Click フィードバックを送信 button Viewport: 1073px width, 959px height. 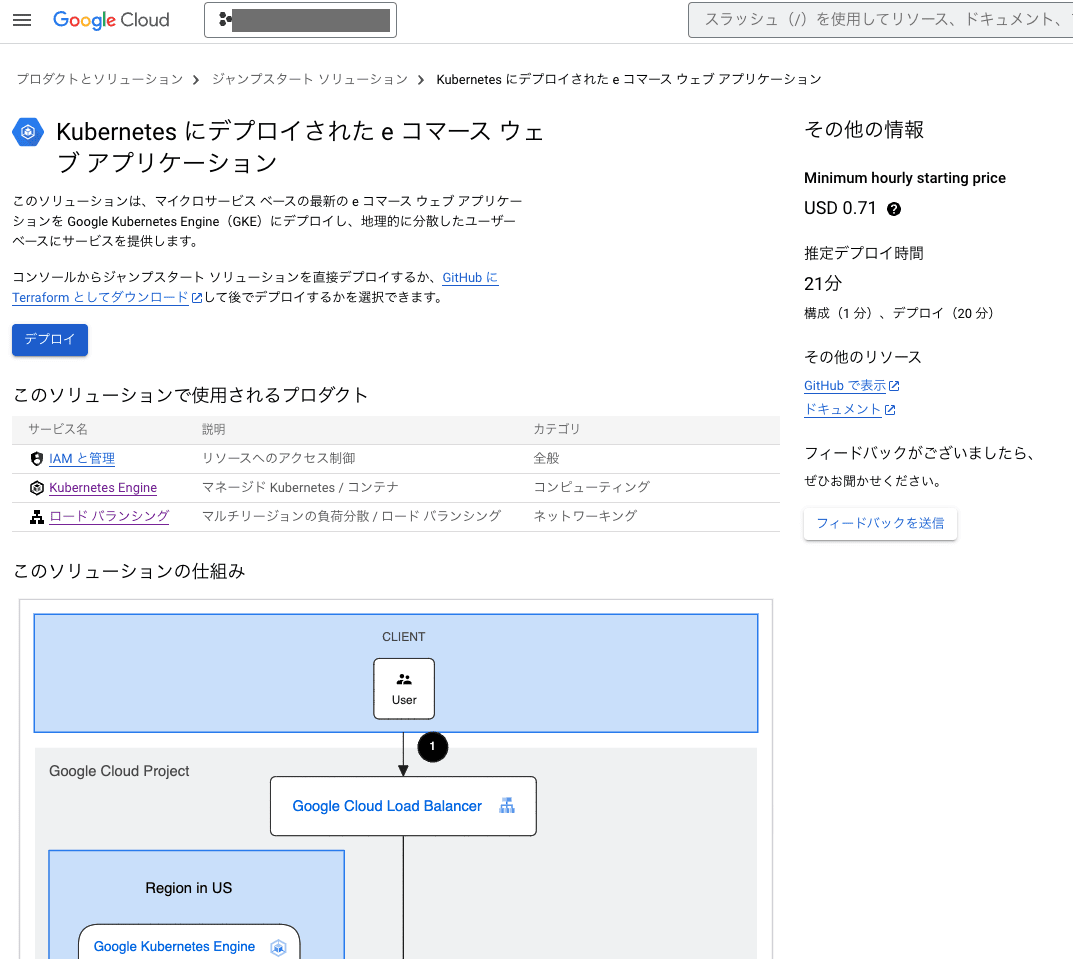(880, 524)
